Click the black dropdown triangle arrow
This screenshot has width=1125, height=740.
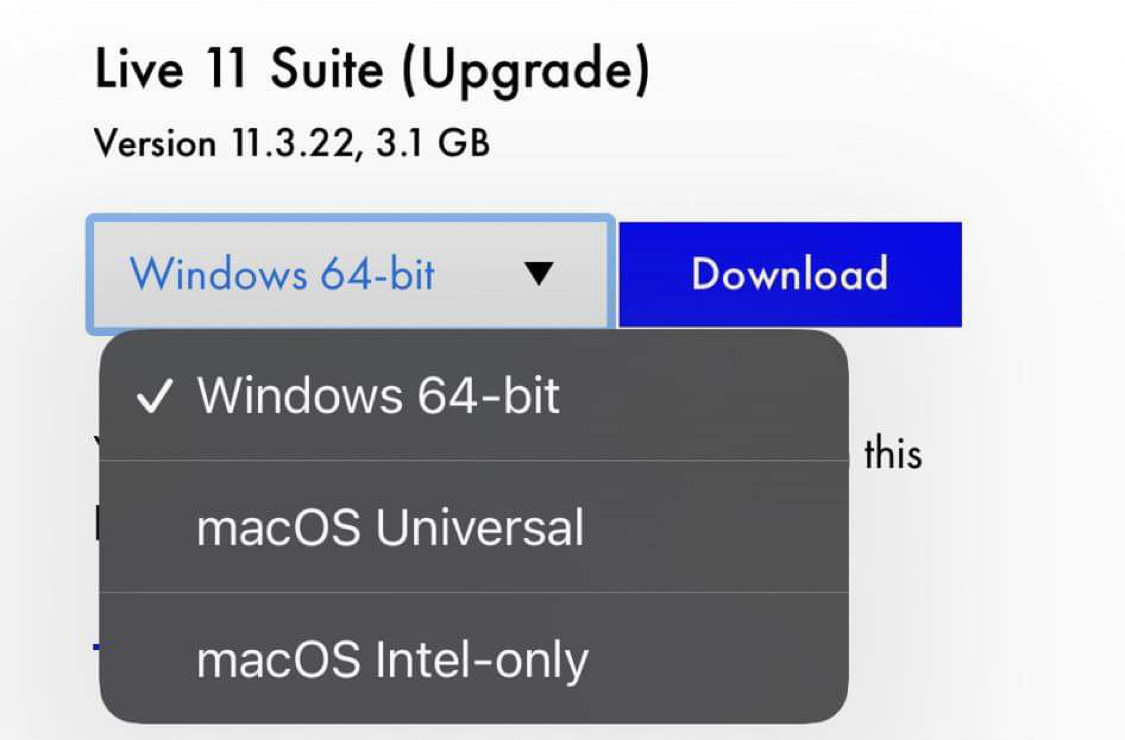click(x=538, y=274)
